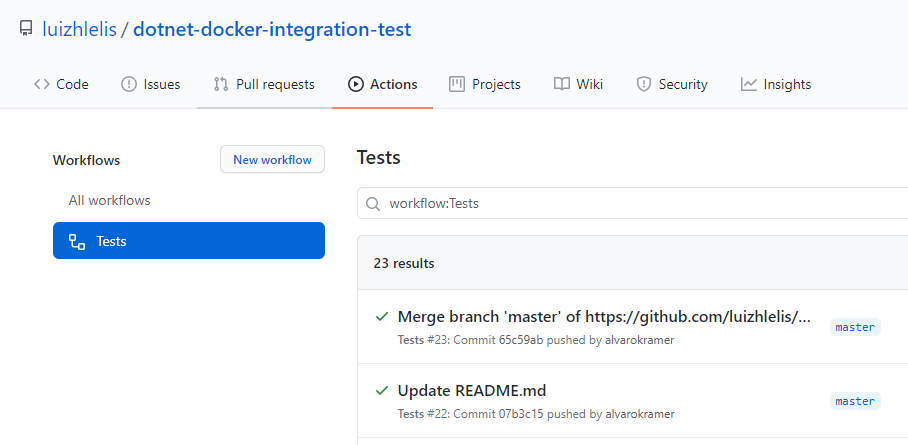Screen dimensions: 908x445
Task: Click the Tests heading
Action: 379,158
